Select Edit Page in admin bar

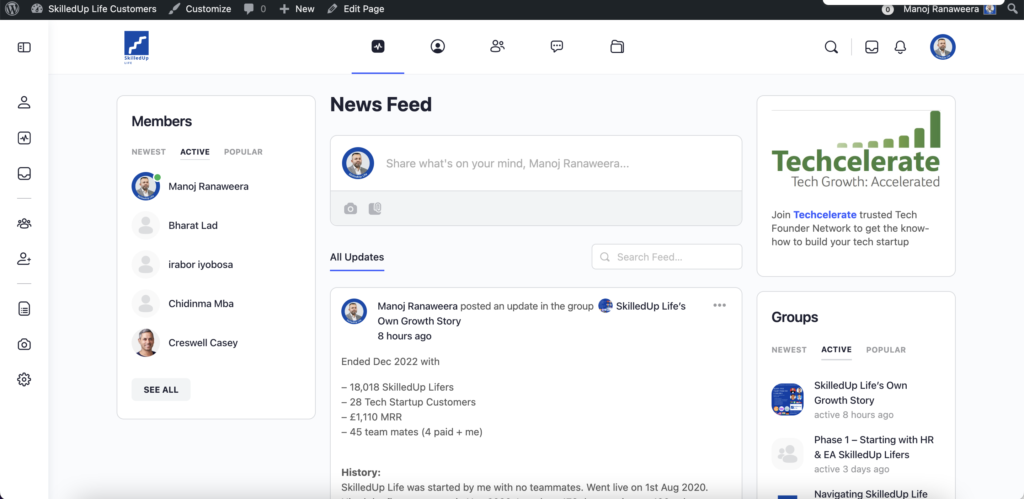pyautogui.click(x=355, y=9)
